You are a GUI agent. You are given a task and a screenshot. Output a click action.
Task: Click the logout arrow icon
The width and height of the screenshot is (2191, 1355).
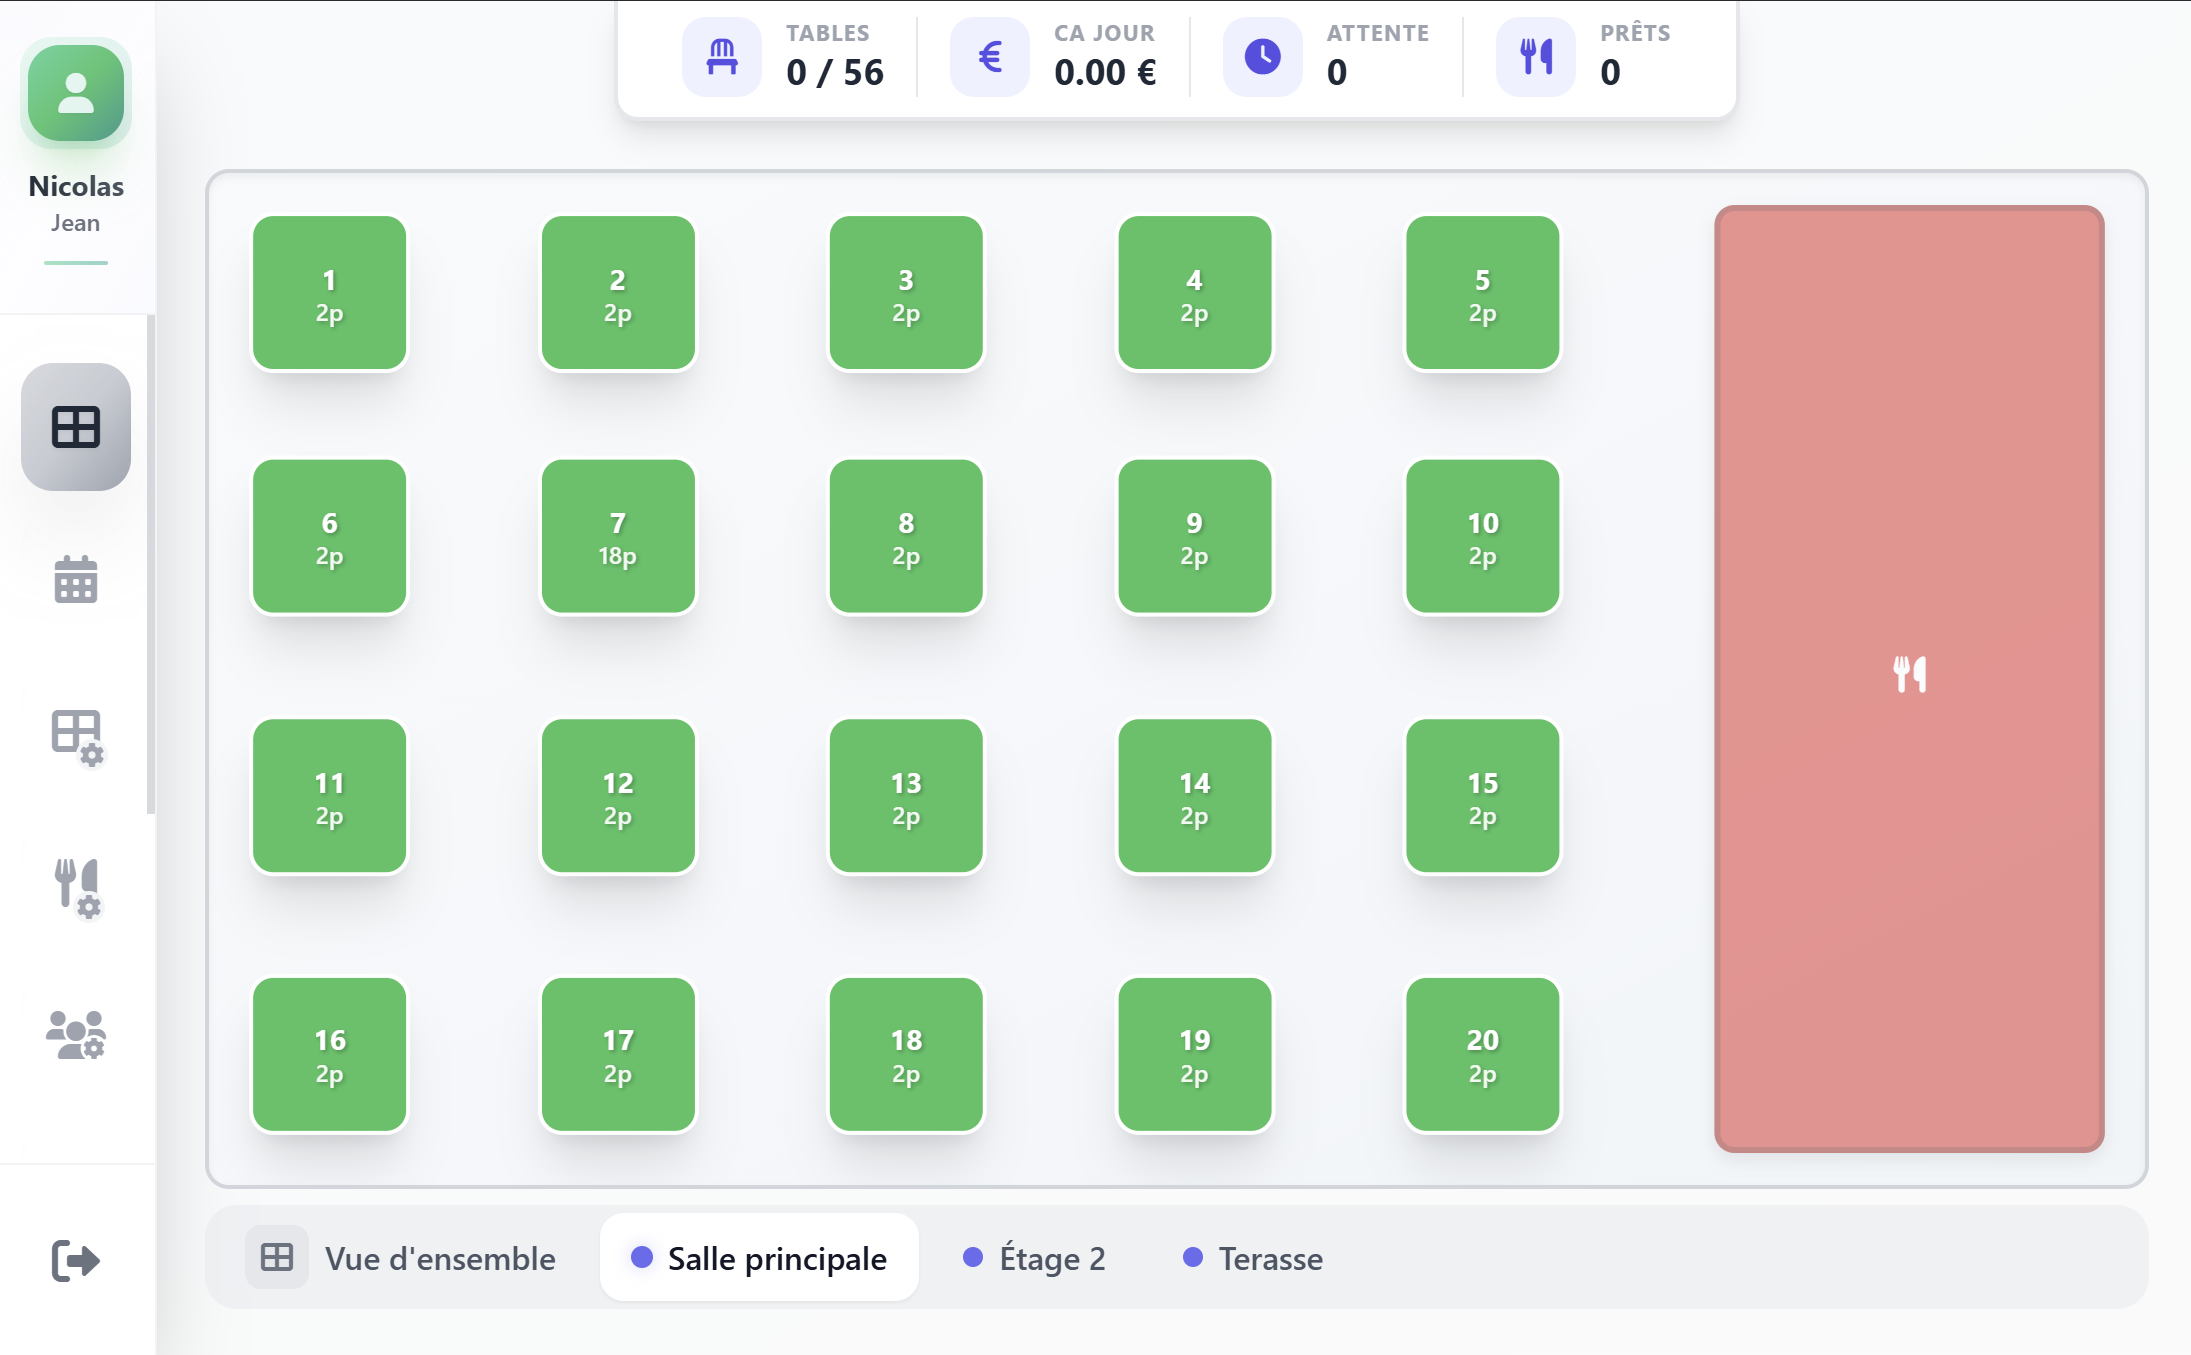click(x=76, y=1260)
